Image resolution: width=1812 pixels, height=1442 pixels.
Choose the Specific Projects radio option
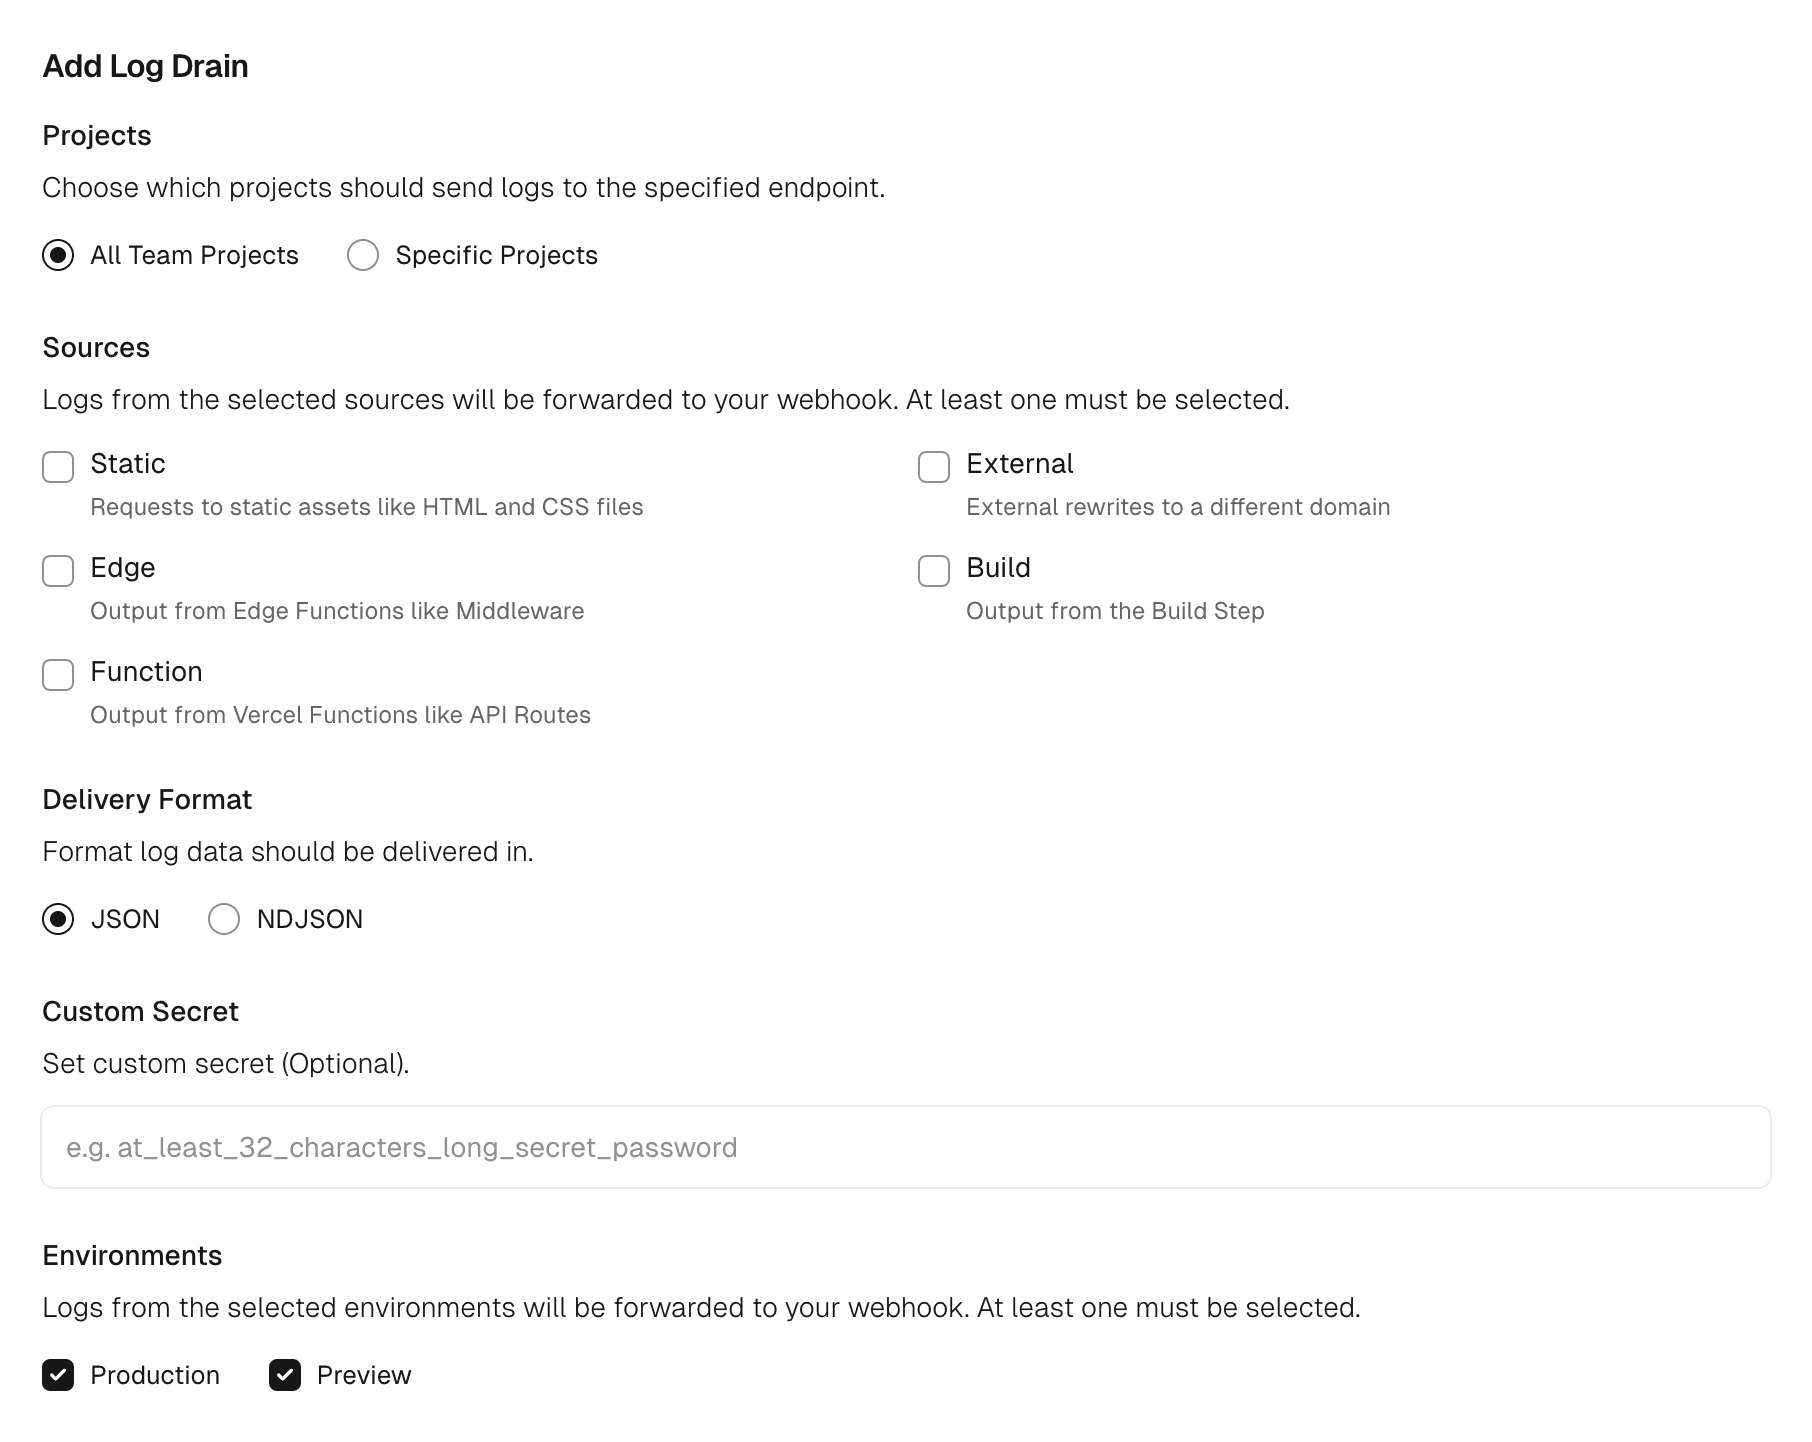[363, 255]
